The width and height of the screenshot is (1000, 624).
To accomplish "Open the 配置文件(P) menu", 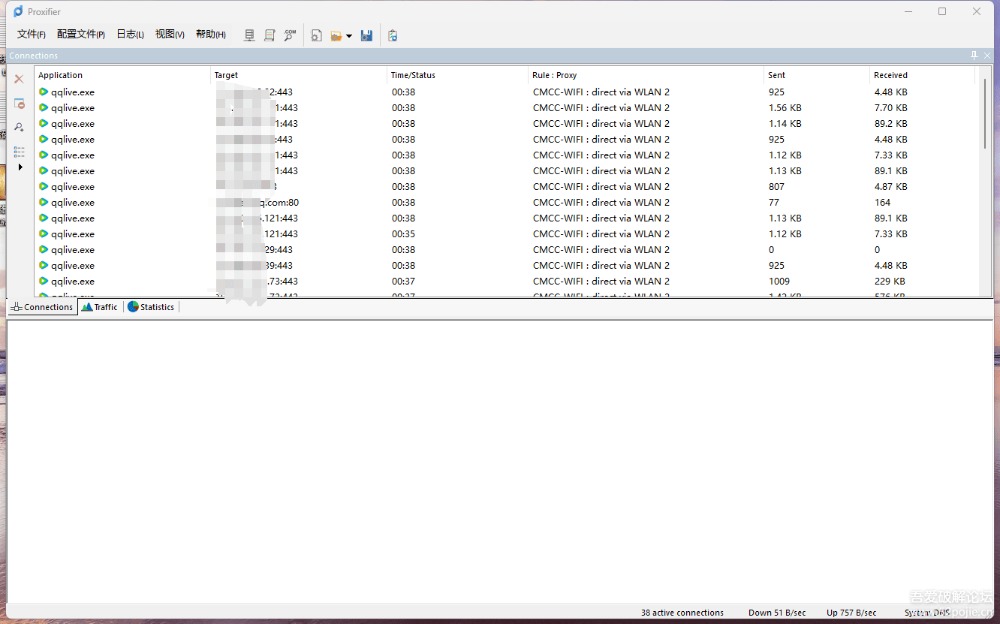I will 80,34.
